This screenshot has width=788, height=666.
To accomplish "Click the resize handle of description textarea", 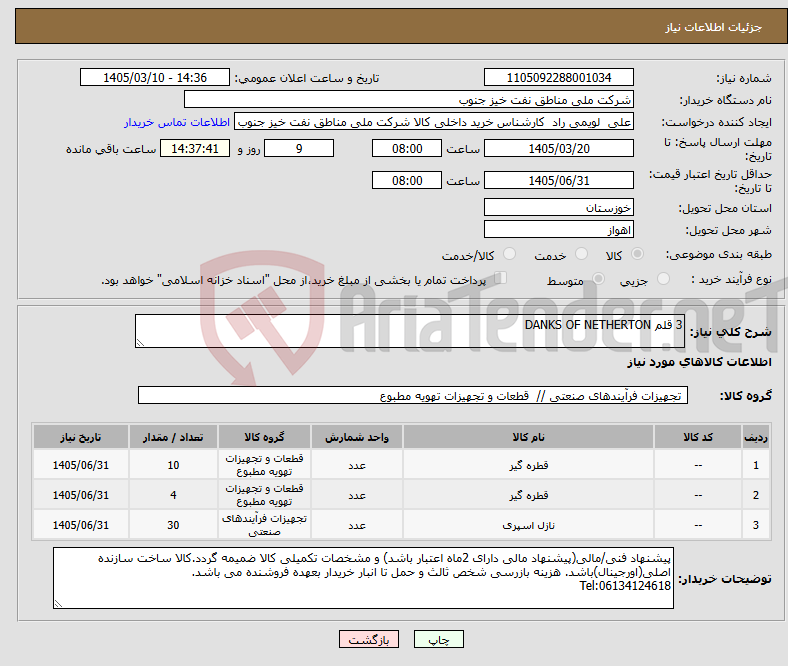I will [140, 343].
